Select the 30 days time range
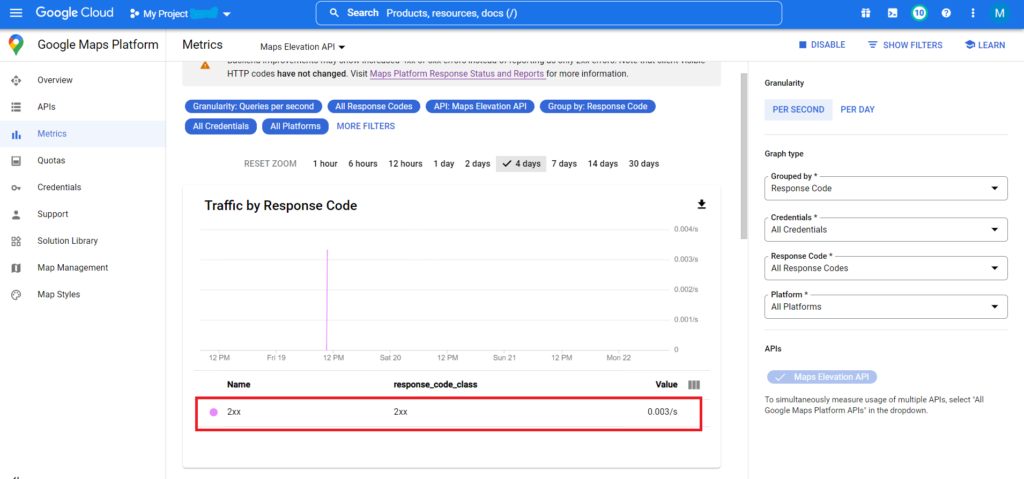This screenshot has width=1024, height=479. click(x=643, y=164)
